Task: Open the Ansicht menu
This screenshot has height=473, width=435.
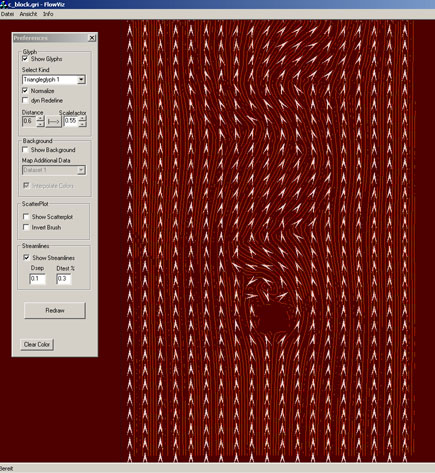Action: [28, 14]
